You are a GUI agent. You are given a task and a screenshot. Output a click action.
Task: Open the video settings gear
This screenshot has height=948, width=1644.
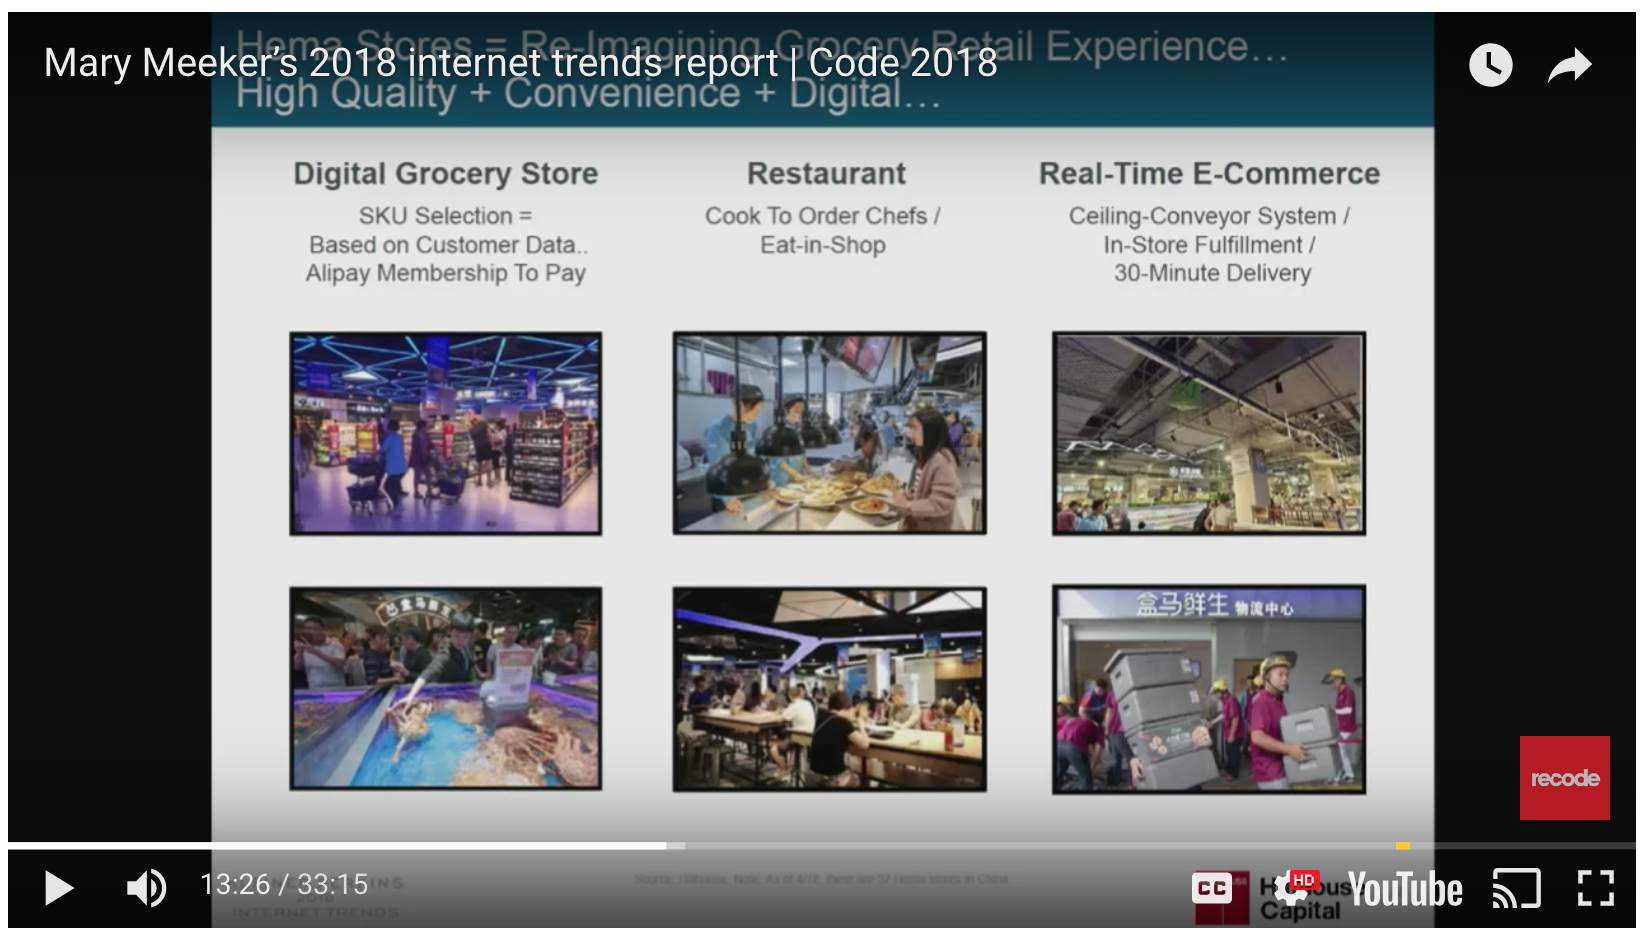coord(1293,888)
